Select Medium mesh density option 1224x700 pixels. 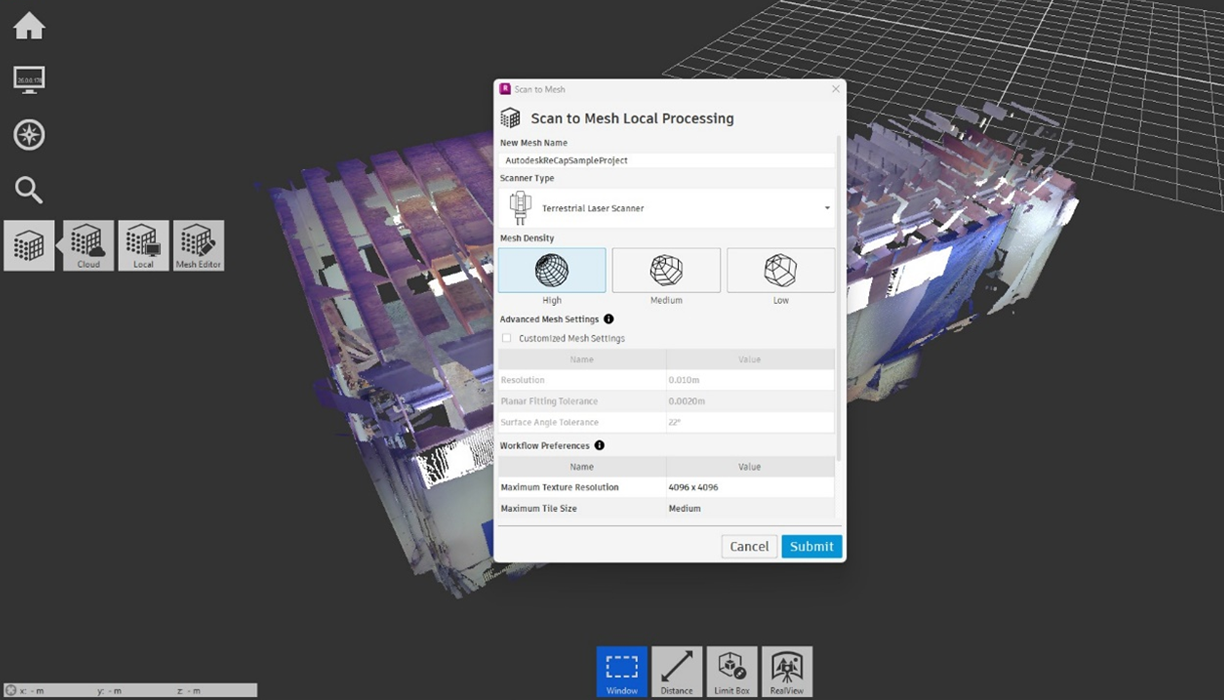coord(666,270)
